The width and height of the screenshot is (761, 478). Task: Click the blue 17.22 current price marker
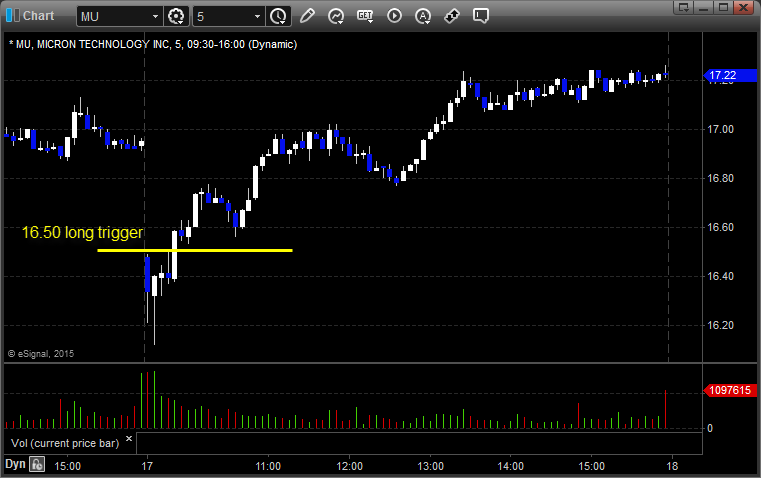[729, 75]
